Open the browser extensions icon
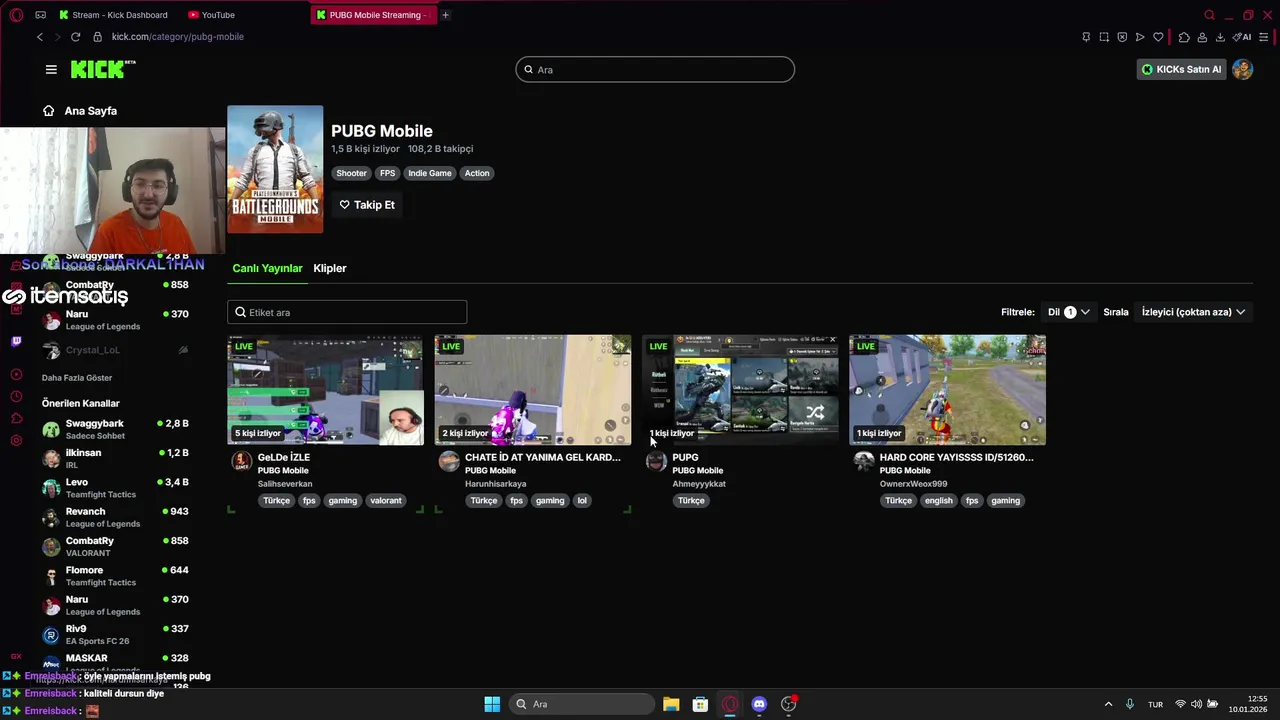Viewport: 1280px width, 720px height. (x=1184, y=37)
